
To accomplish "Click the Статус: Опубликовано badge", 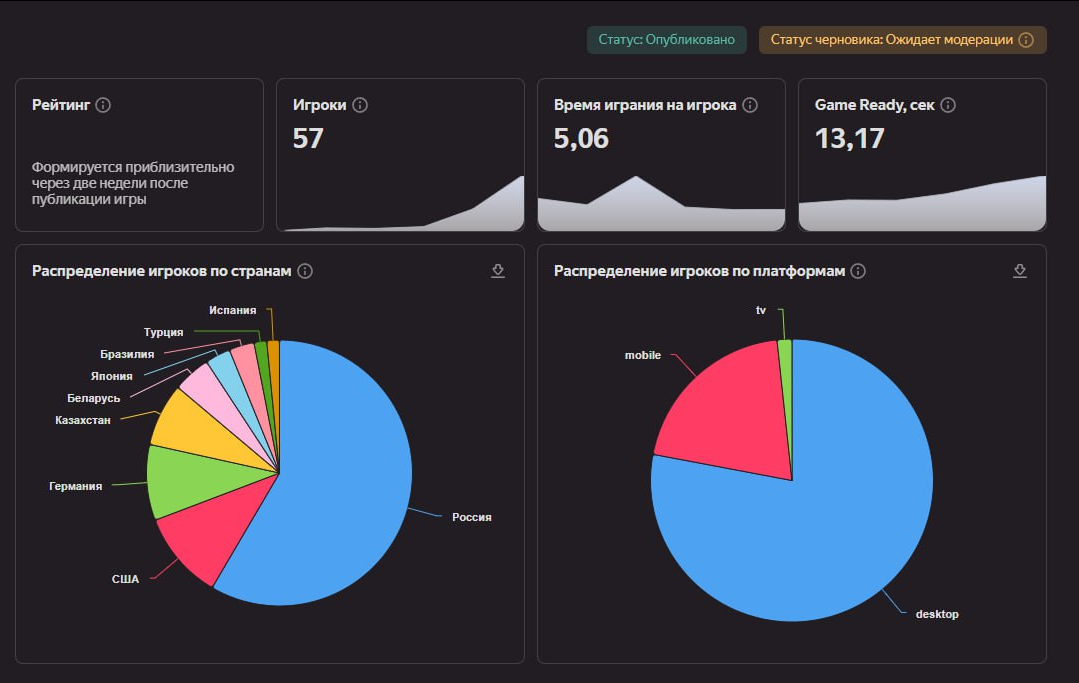I will point(666,40).
